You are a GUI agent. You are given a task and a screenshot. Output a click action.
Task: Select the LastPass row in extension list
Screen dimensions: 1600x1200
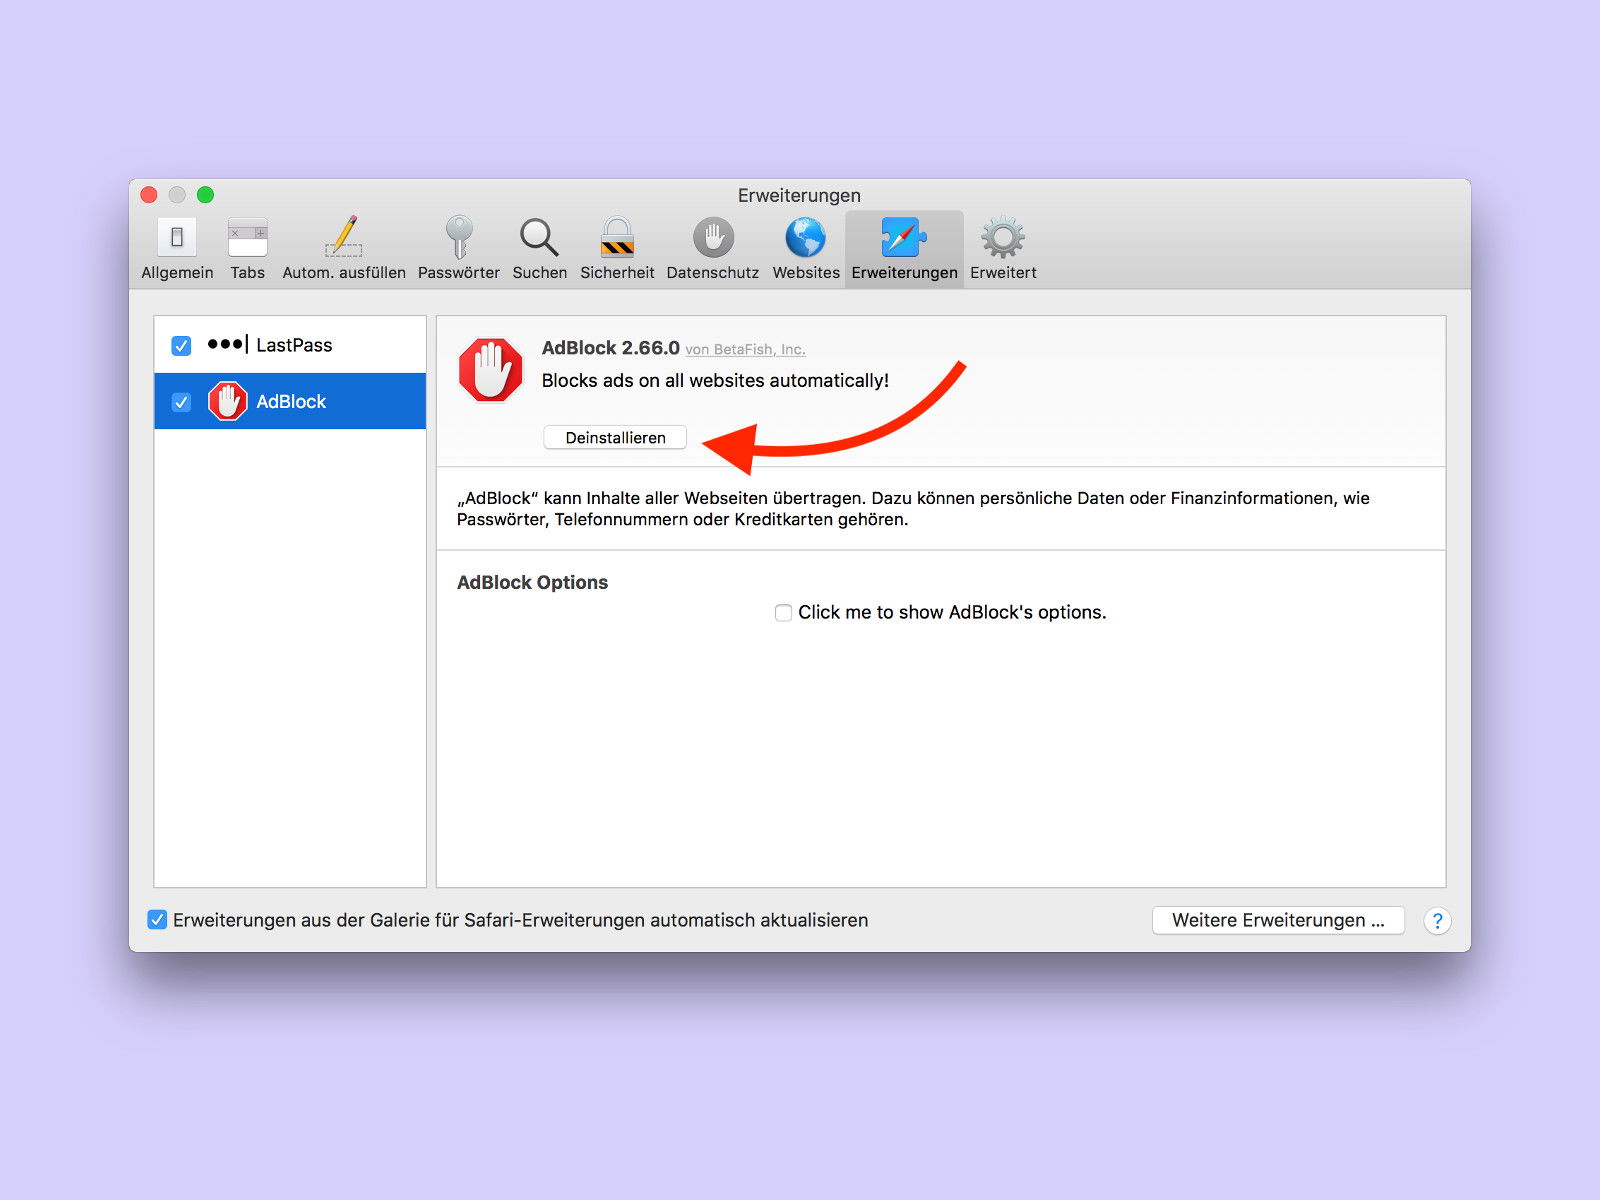(290, 345)
